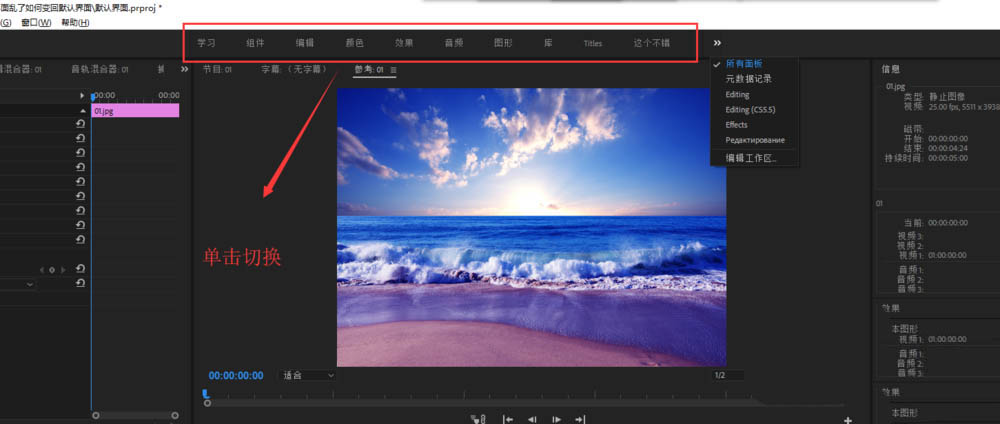This screenshot has width=1000, height=424.
Task: Click Go to In point icon
Action: coord(508,419)
